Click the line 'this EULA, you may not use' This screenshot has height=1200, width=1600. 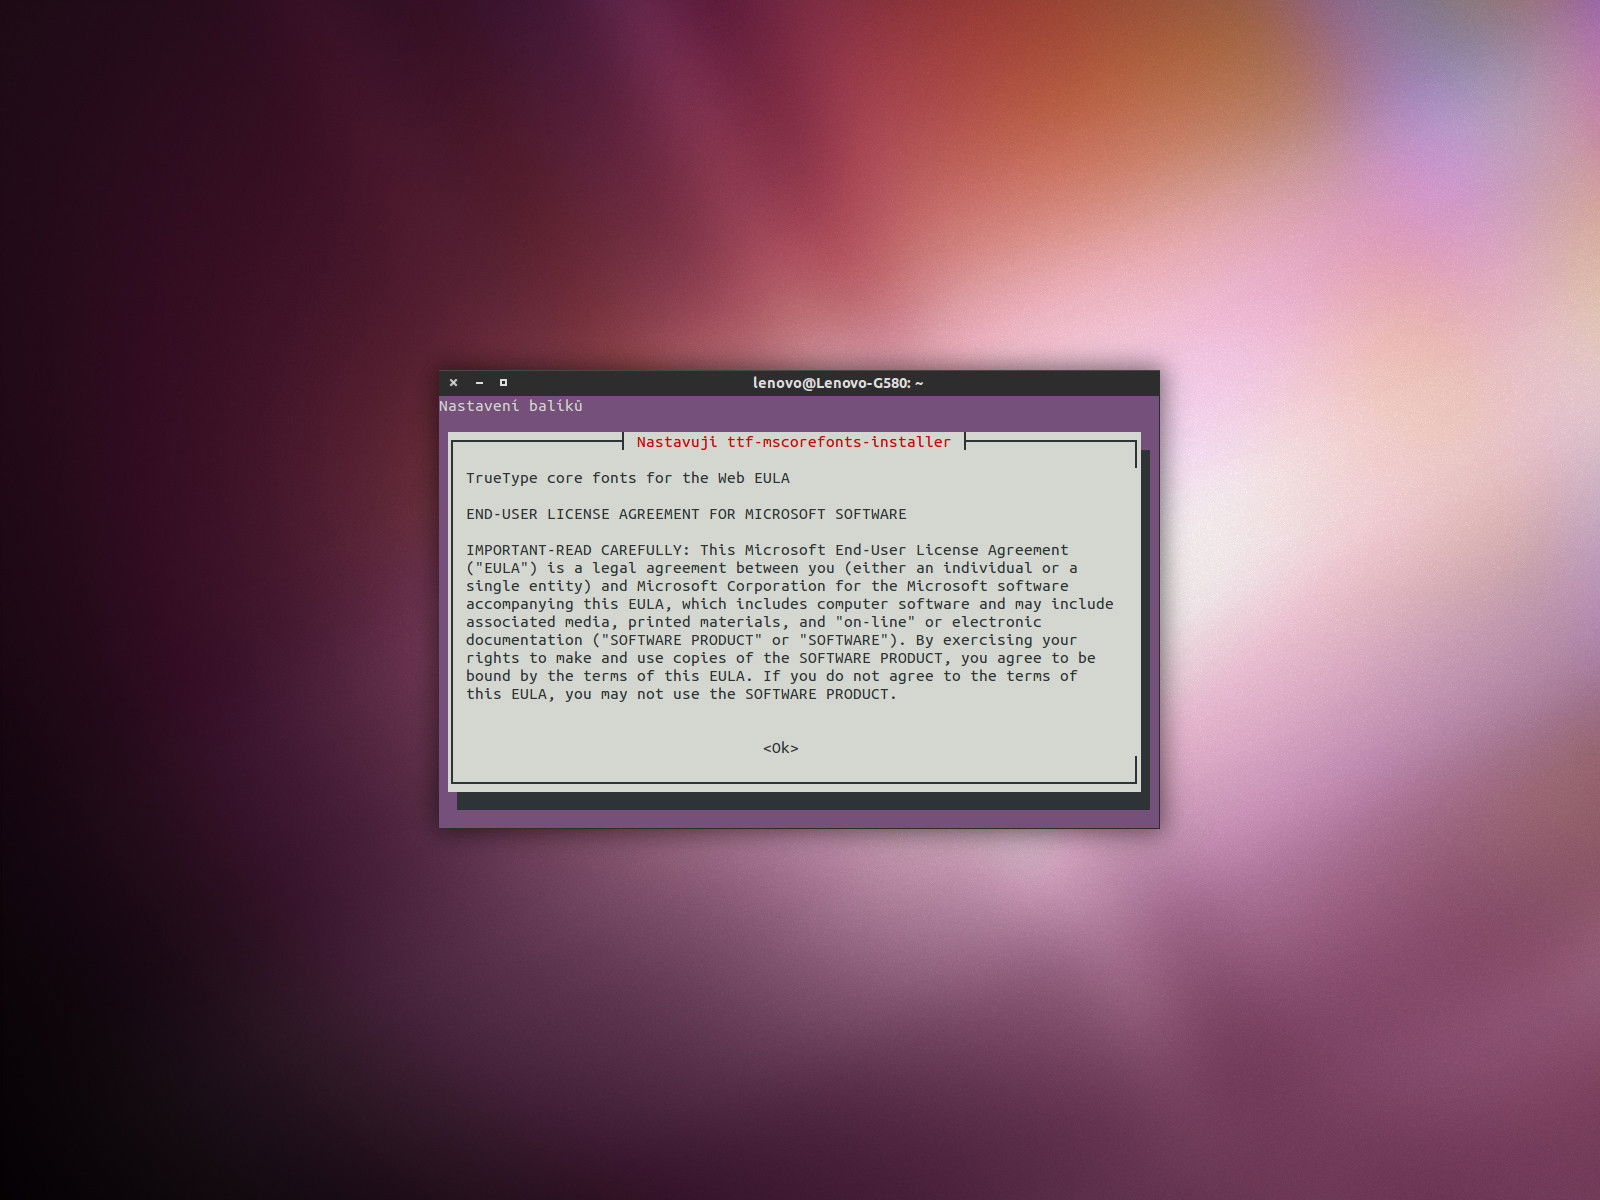682,694
